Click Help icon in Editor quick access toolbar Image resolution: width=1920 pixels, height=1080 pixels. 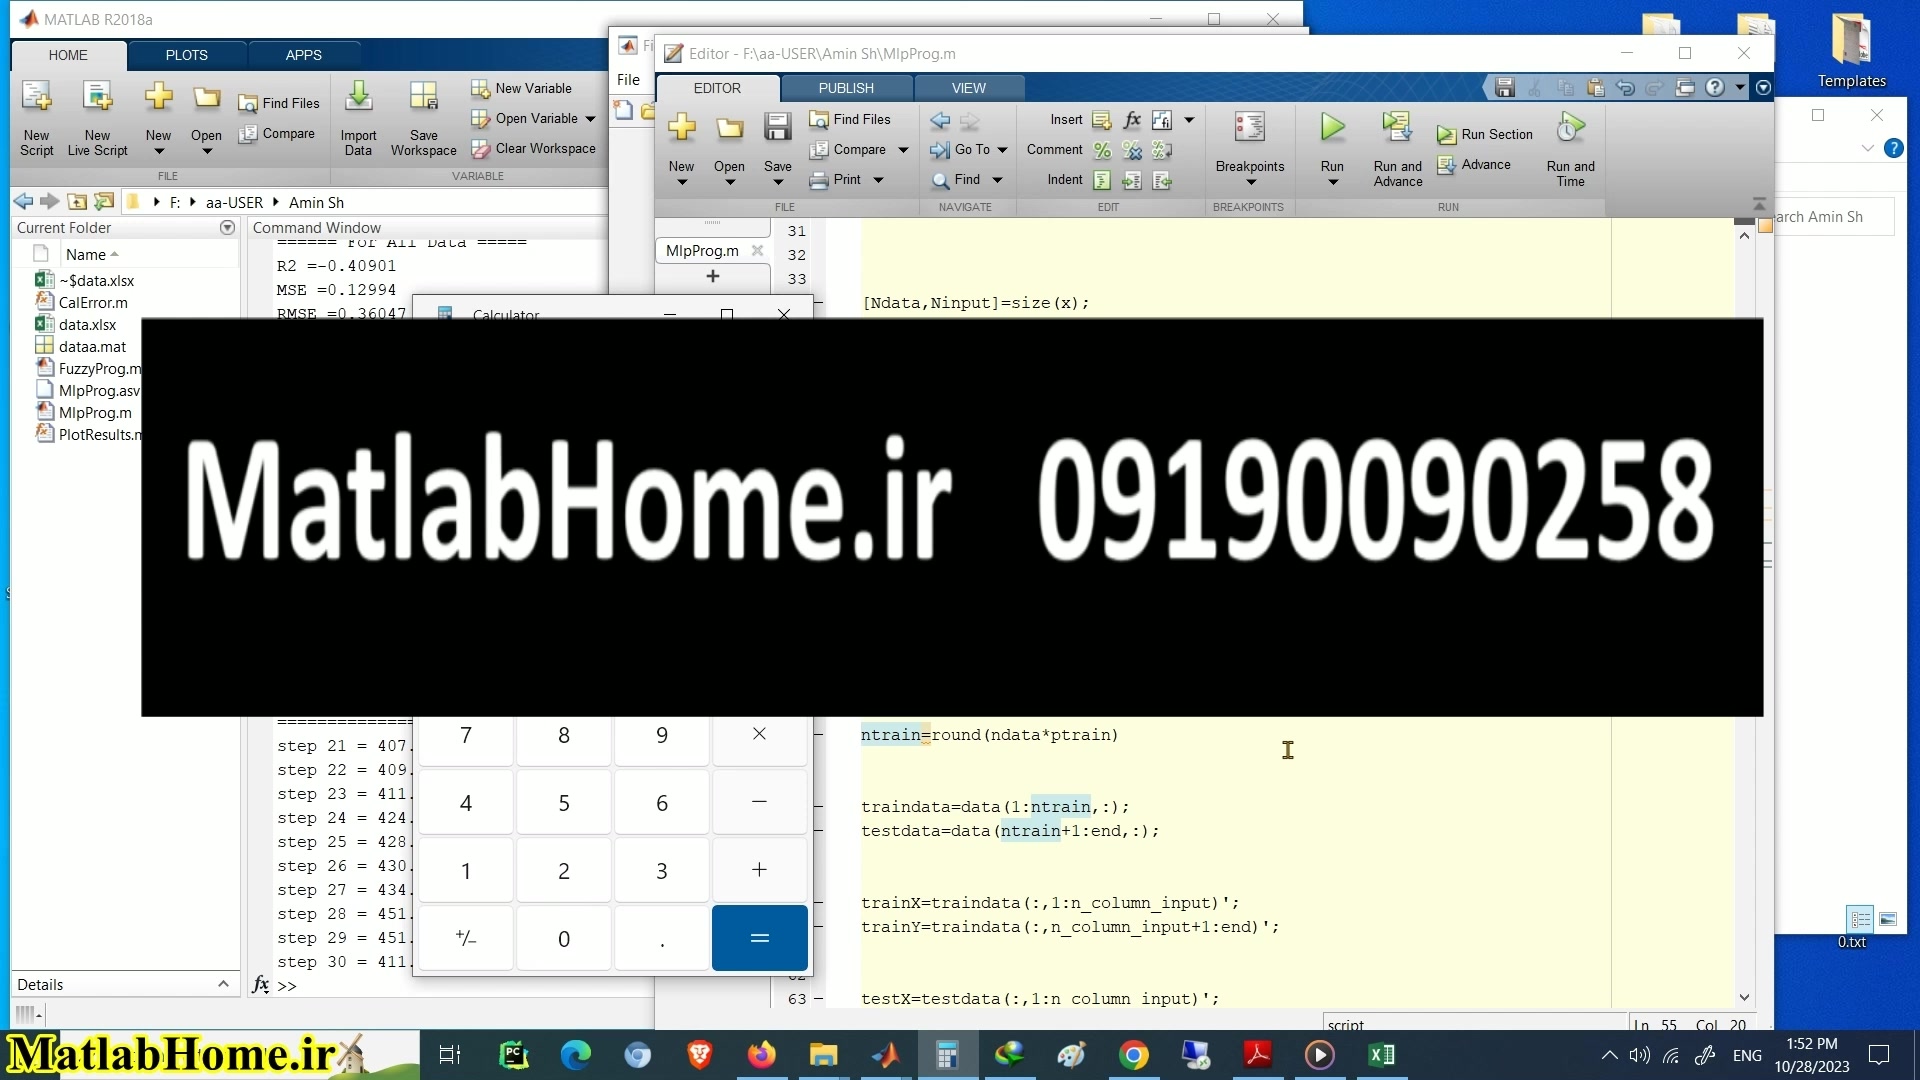(x=1715, y=88)
